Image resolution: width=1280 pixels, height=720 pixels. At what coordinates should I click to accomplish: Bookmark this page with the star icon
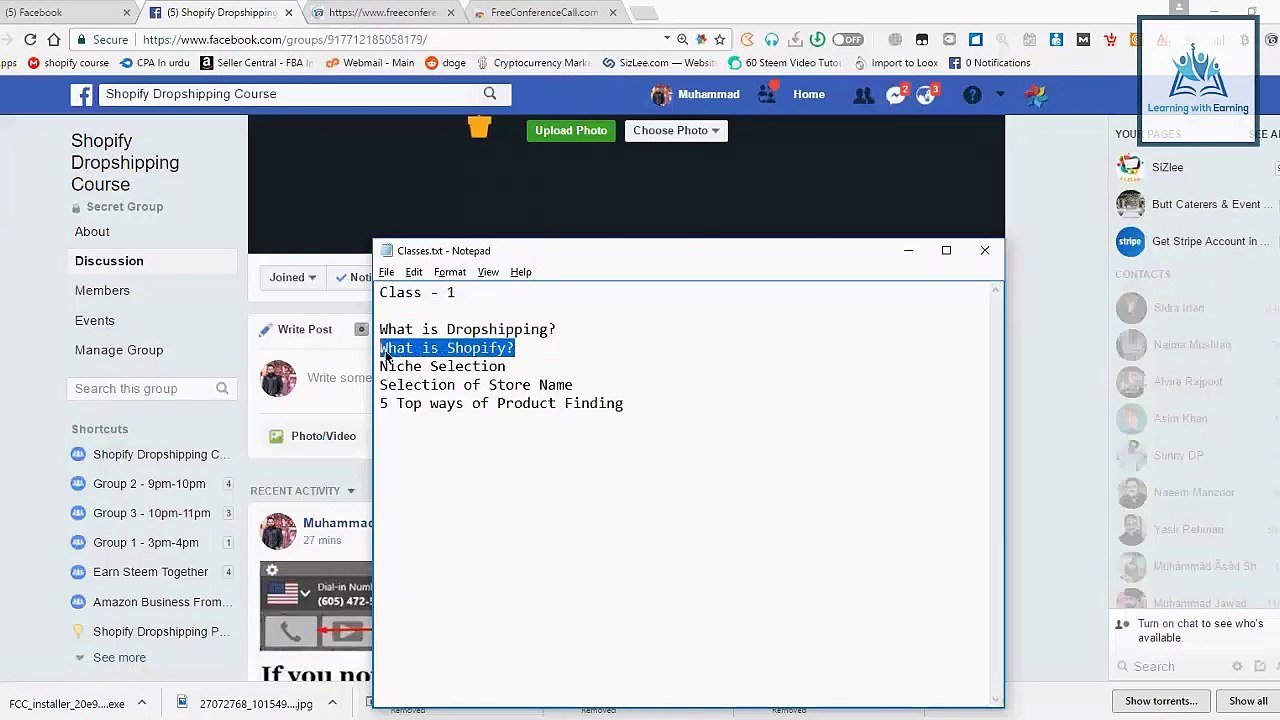(x=719, y=39)
